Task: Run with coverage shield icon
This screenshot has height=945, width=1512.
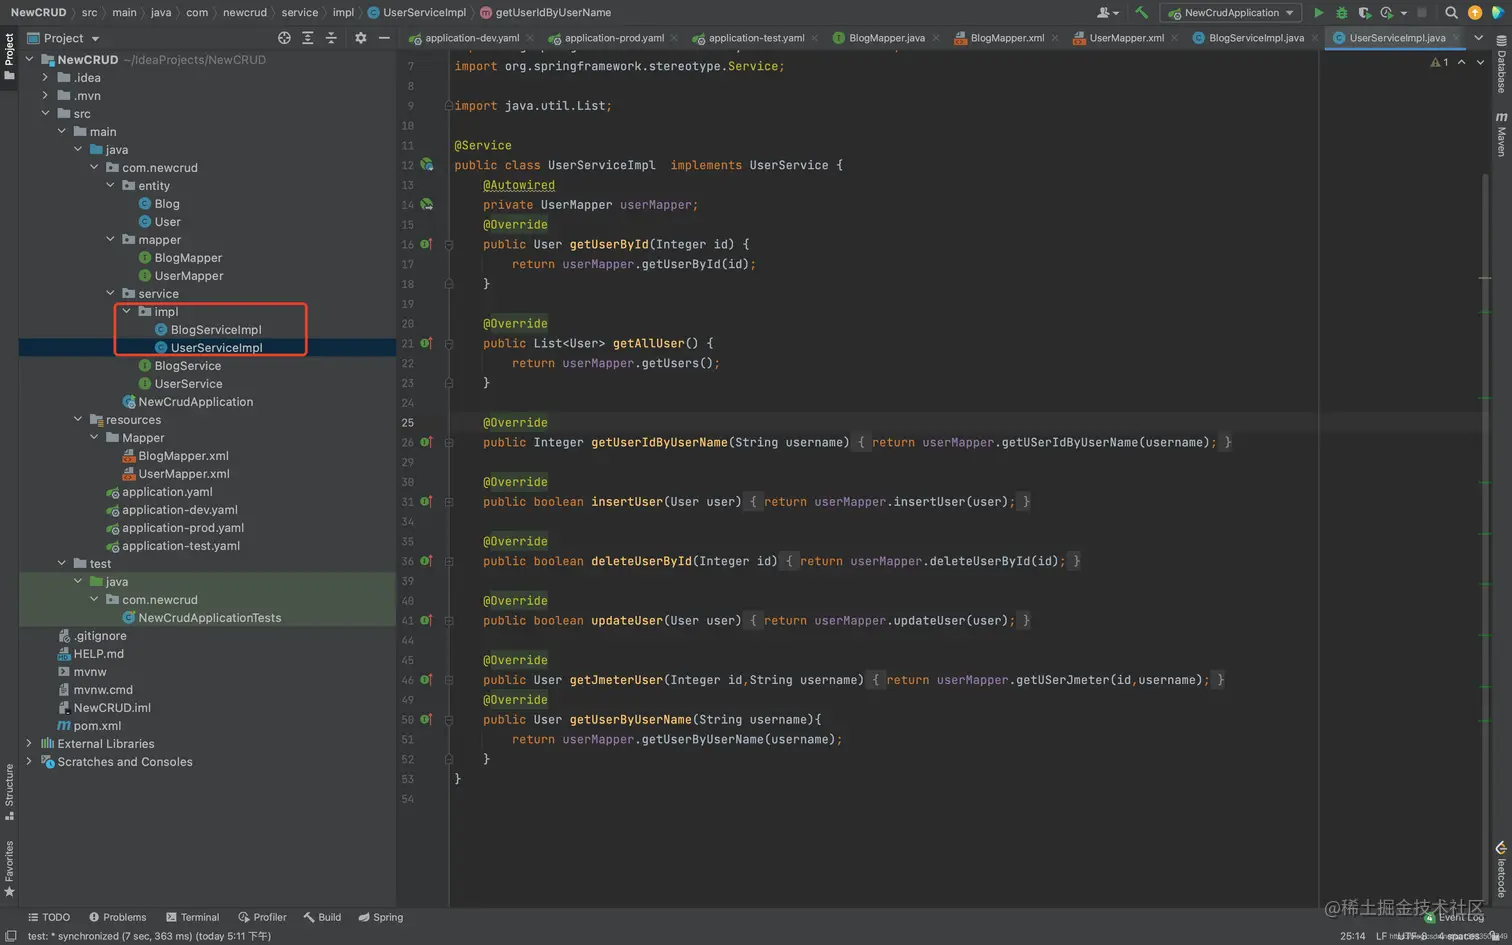Action: (1364, 12)
